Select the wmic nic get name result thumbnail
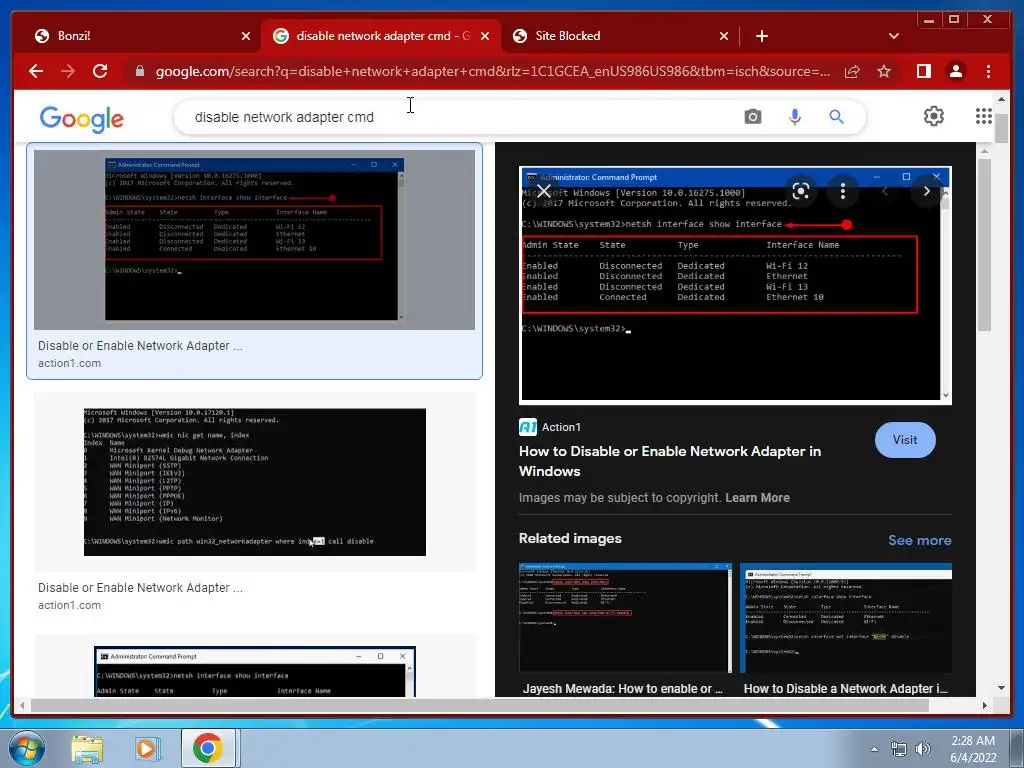This screenshot has width=1024, height=768. coord(254,482)
